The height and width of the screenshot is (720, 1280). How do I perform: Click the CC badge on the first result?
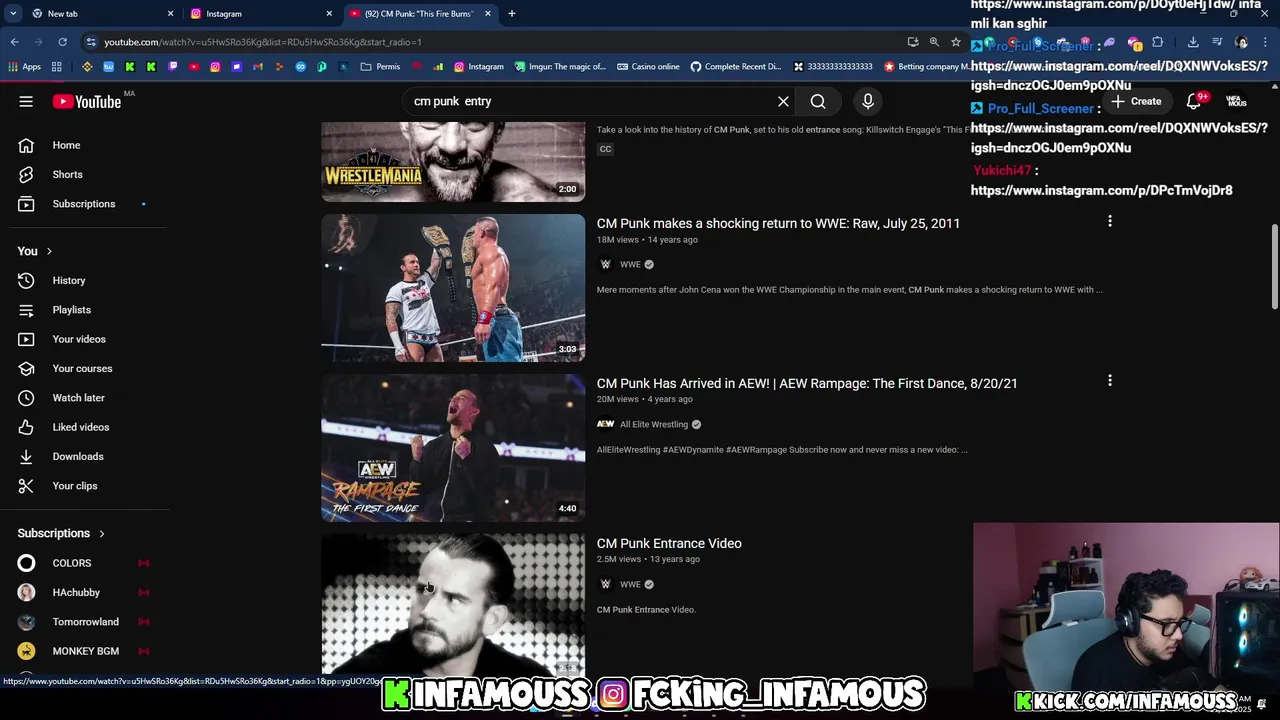click(605, 149)
